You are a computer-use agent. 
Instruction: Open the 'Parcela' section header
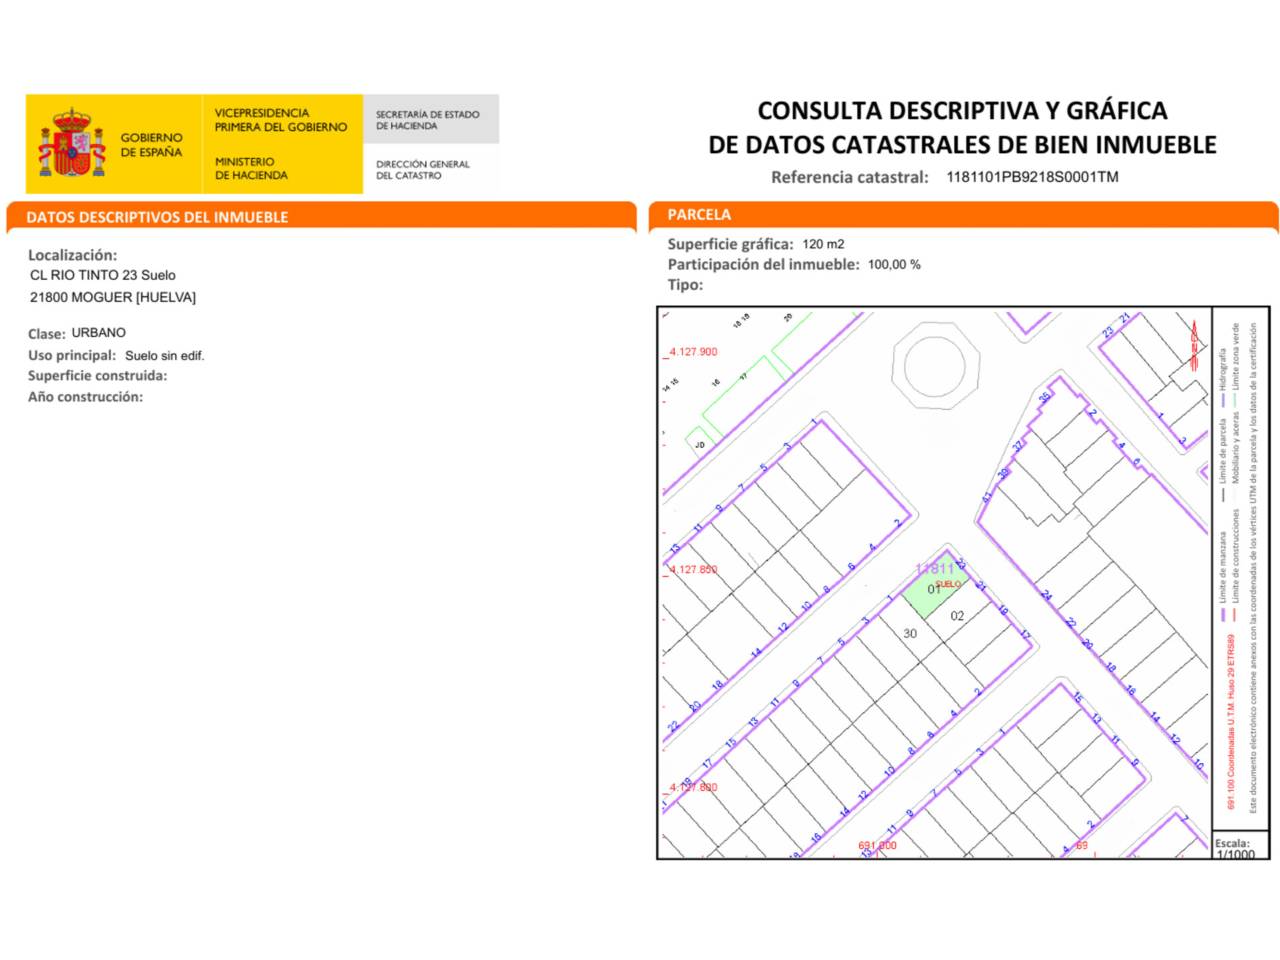pyautogui.click(x=699, y=215)
